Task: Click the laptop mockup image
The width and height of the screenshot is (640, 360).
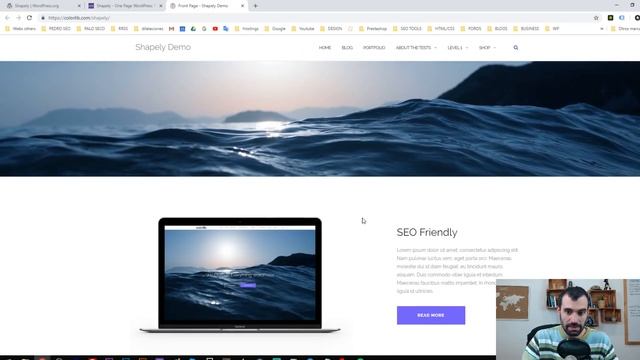Action: (x=240, y=276)
